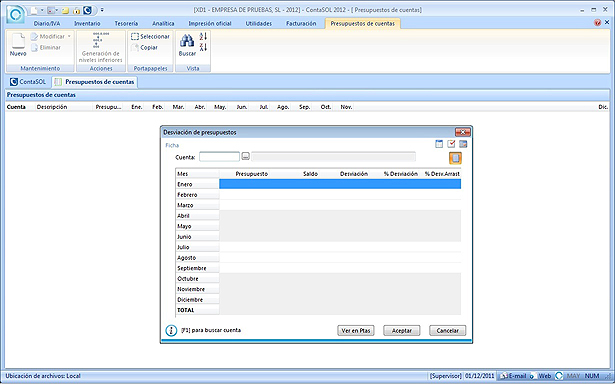
Task: Select the Marzo row
Action: [318, 205]
